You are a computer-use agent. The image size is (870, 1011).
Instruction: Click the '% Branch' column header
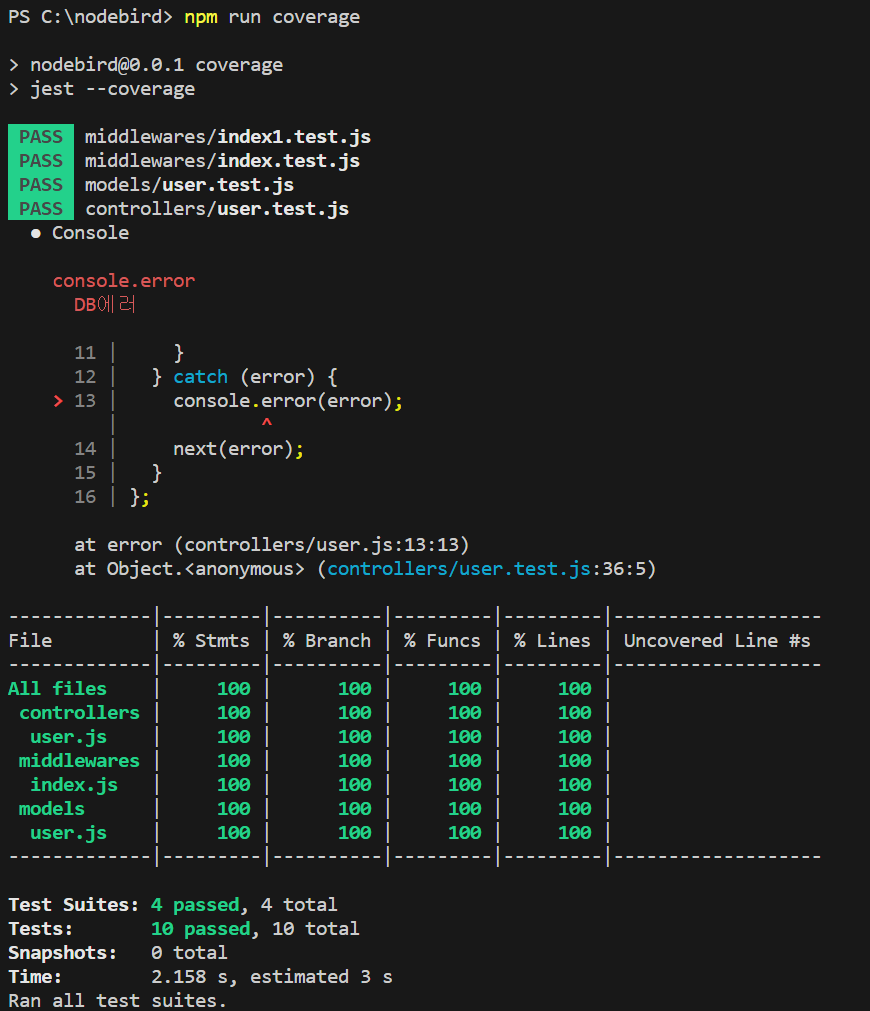(x=327, y=641)
